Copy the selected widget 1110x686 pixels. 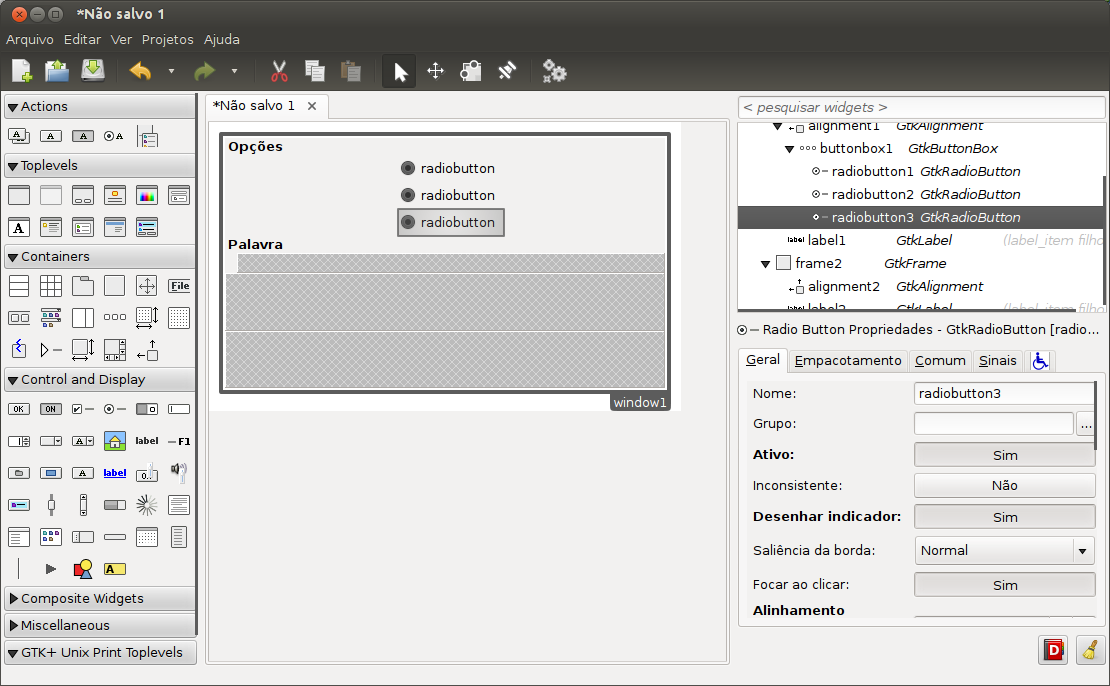314,71
